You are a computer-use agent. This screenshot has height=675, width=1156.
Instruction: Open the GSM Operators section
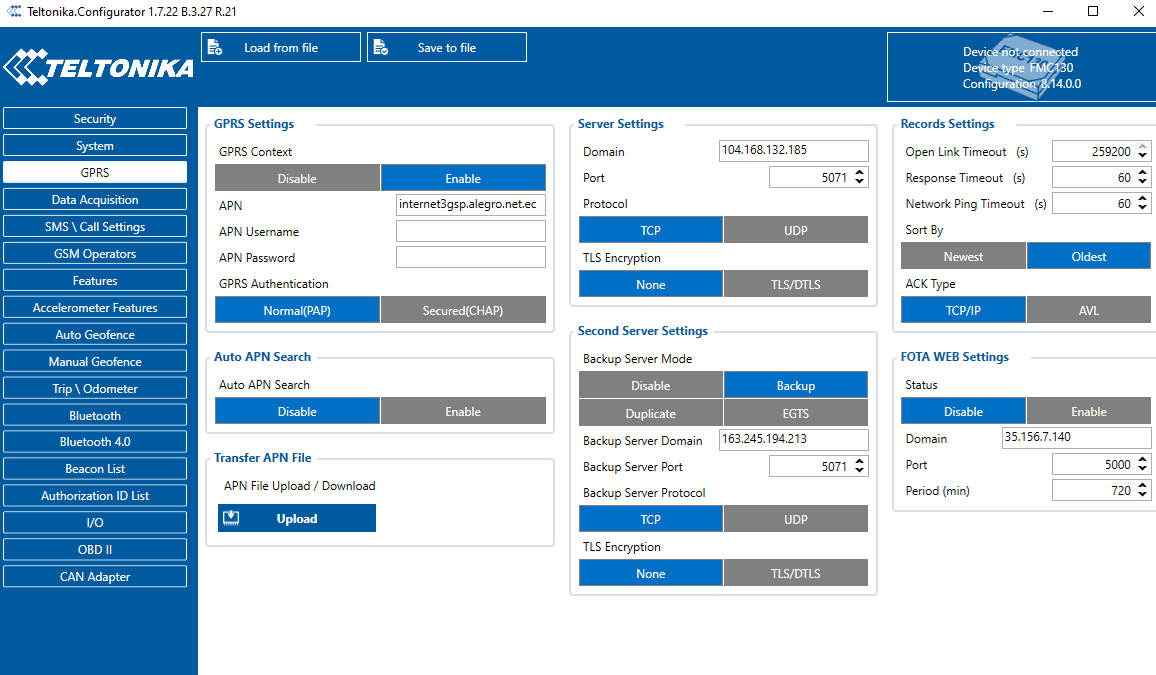click(95, 253)
